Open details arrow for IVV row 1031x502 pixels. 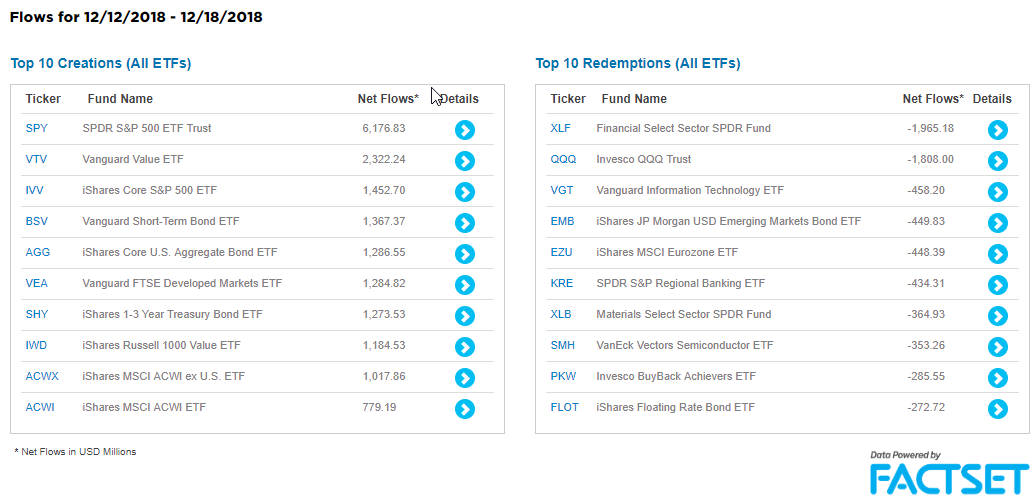tap(465, 191)
